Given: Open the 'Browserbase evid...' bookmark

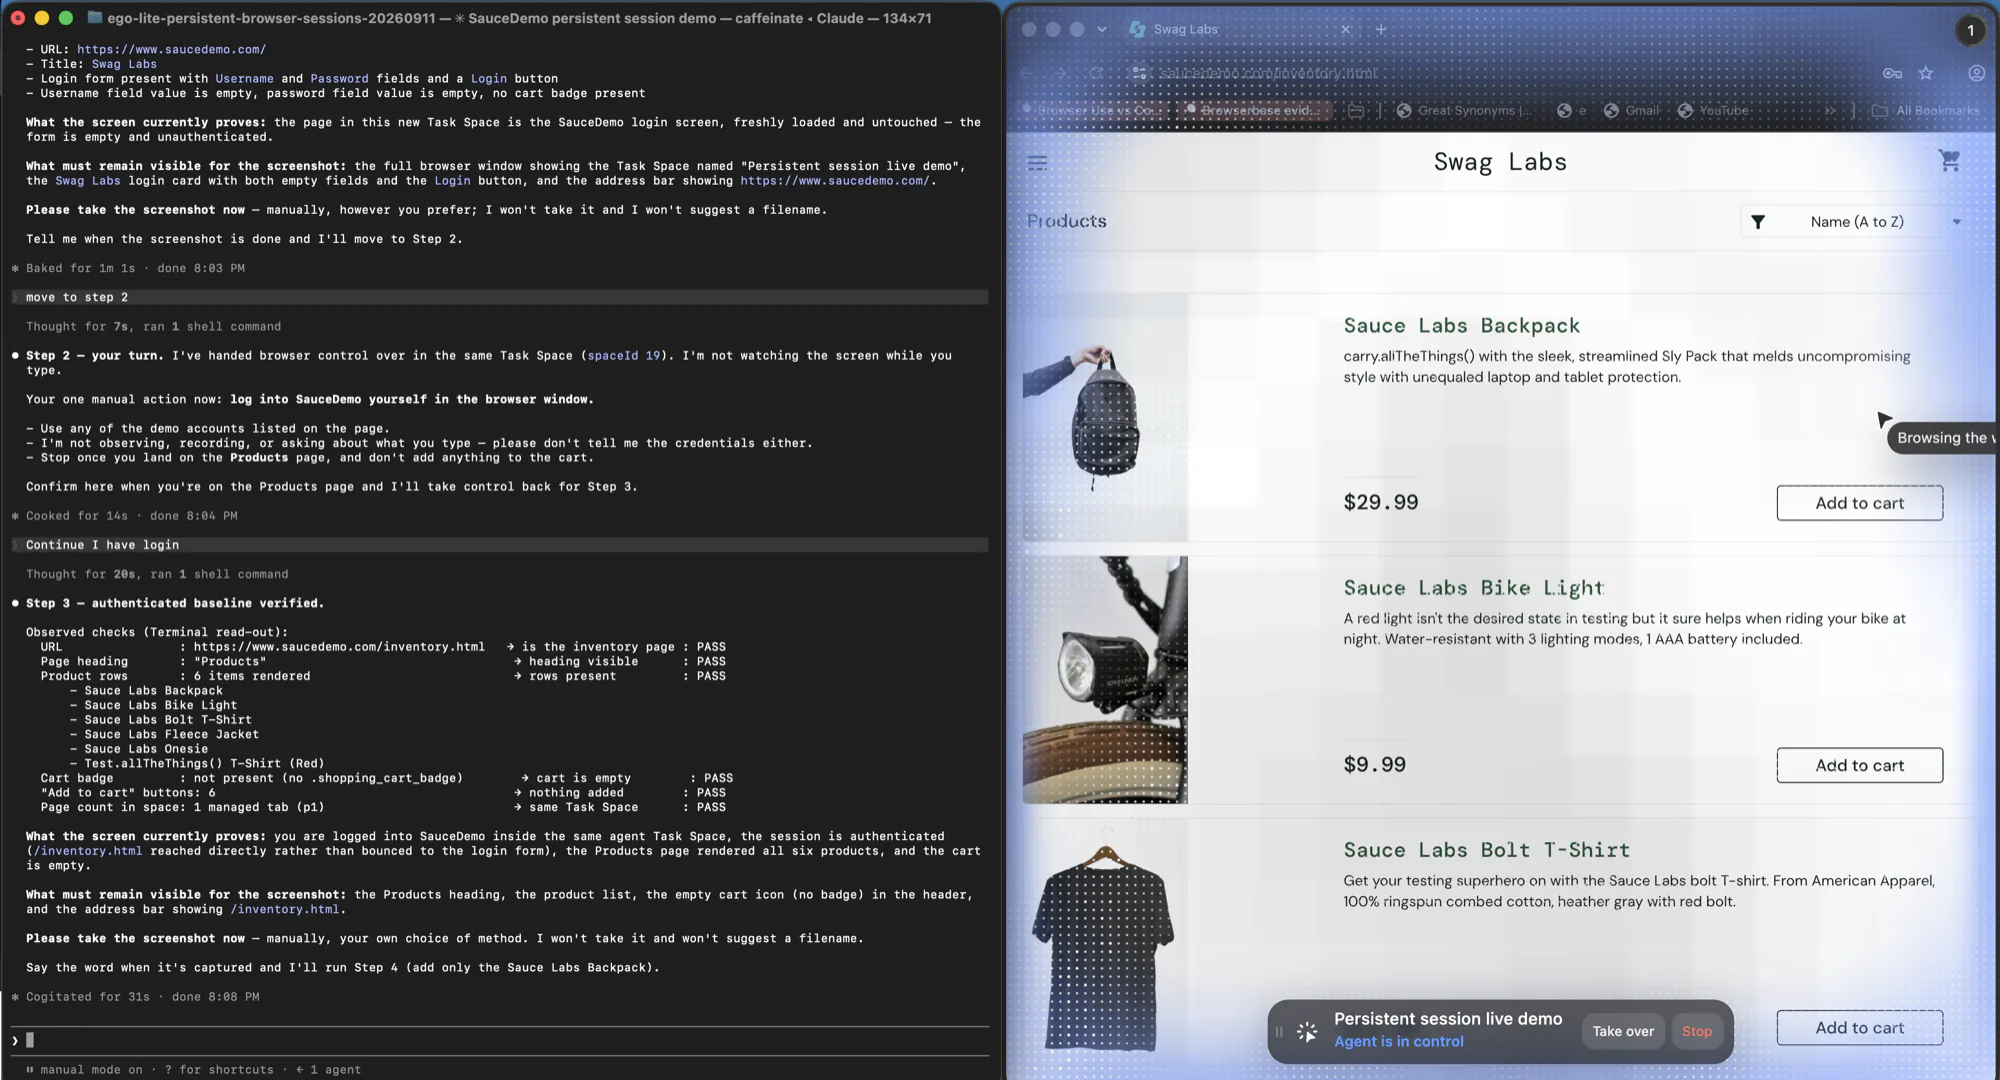Looking at the screenshot, I should pyautogui.click(x=1254, y=110).
